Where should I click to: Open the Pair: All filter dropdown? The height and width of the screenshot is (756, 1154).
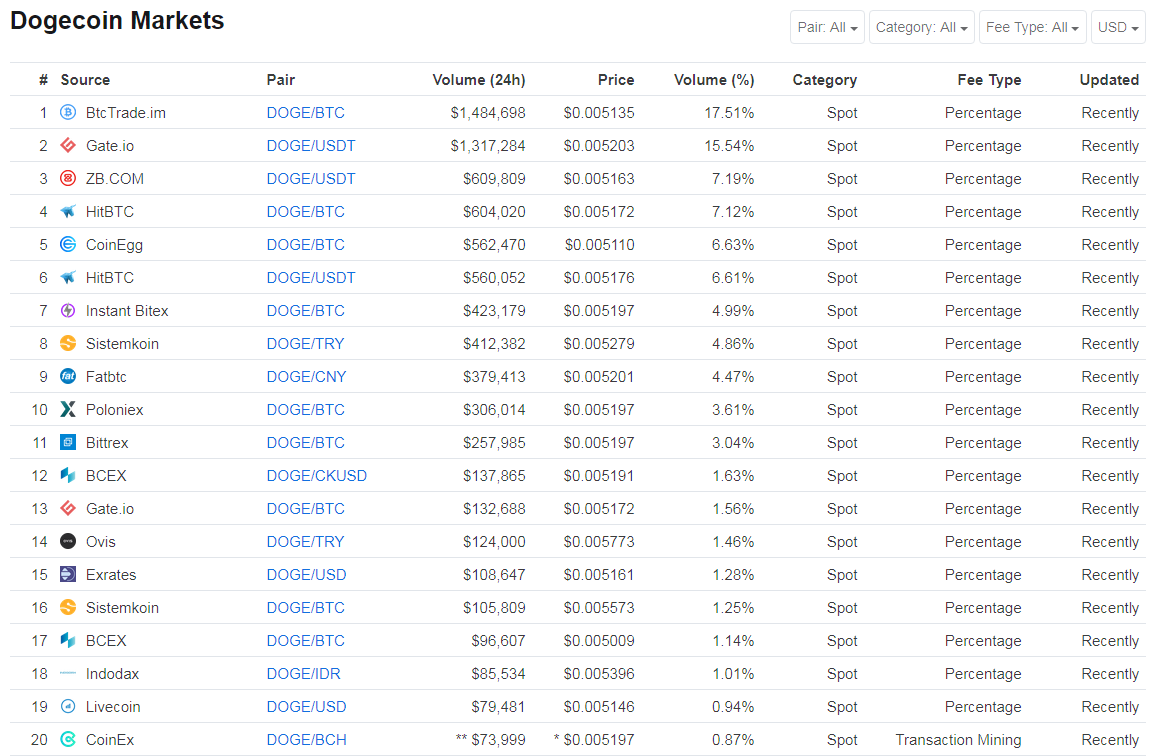pos(827,27)
